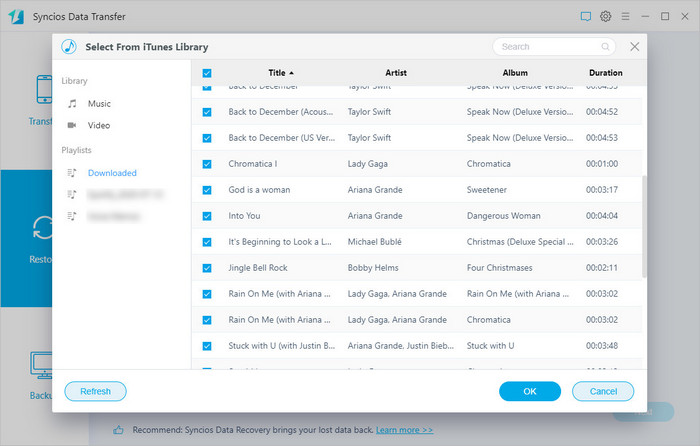Uncheck the God is a woman checkbox
This screenshot has width=700, height=446.
pos(207,190)
